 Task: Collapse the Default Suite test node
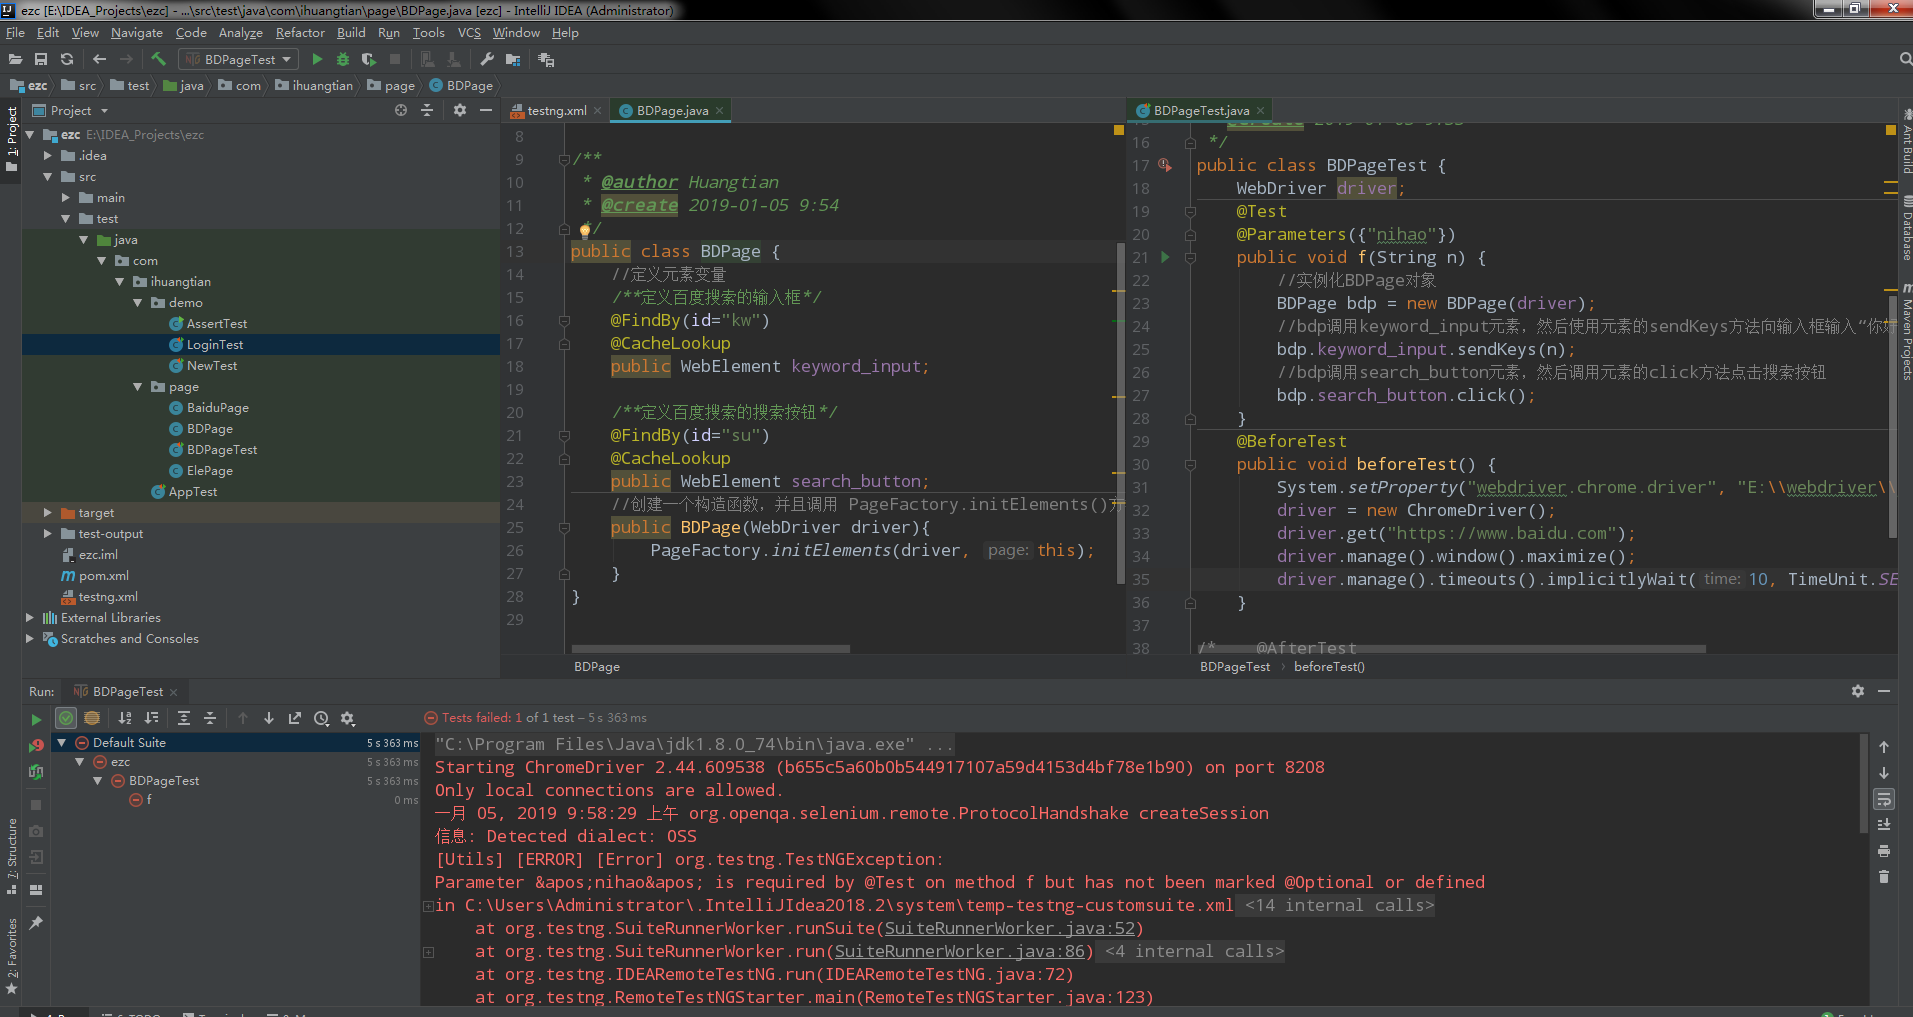(62, 743)
